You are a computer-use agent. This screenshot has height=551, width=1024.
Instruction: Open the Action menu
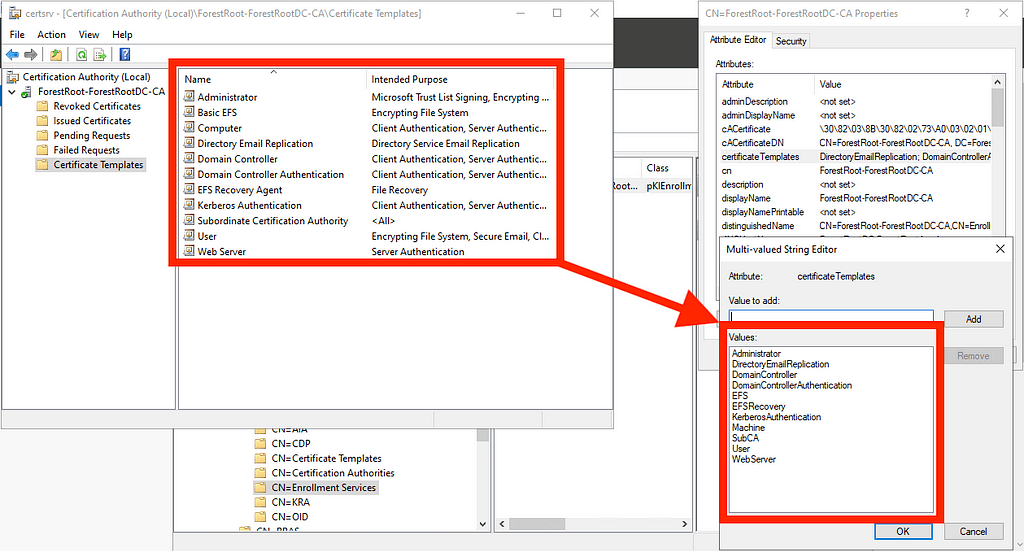[51, 34]
